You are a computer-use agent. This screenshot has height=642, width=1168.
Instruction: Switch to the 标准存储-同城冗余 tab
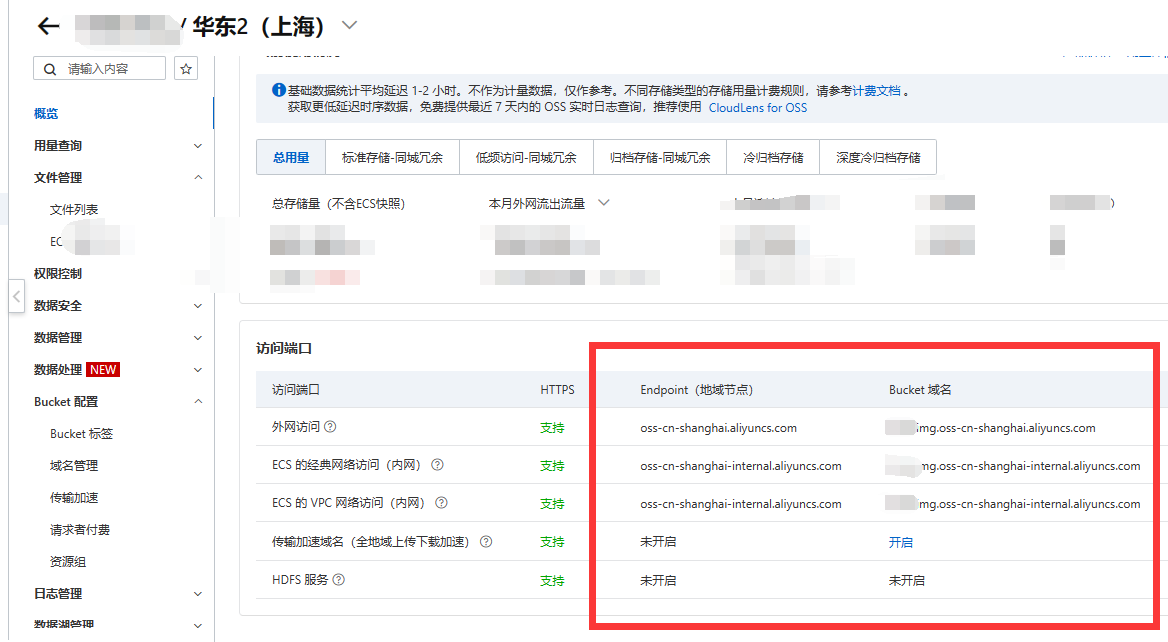392,158
